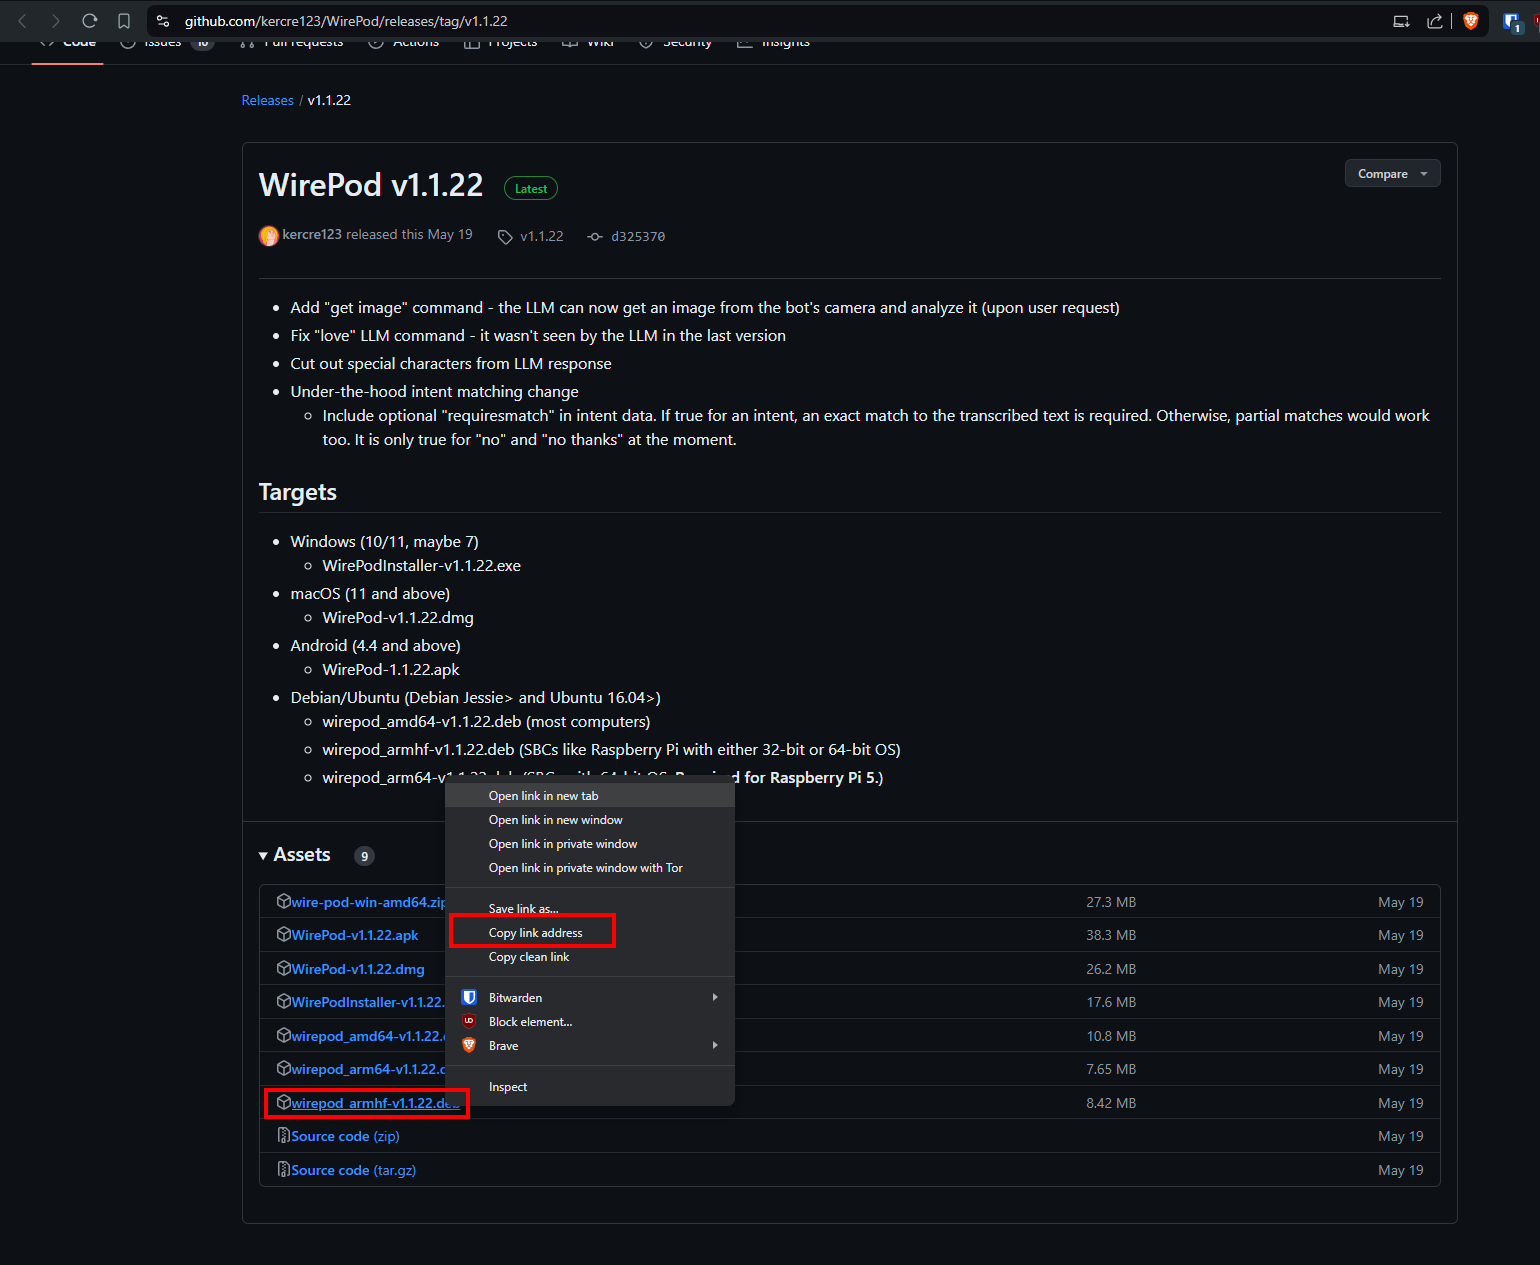The height and width of the screenshot is (1265, 1540).
Task: Download WirePodInstaller-v1.1.22 asset
Action: click(367, 1002)
